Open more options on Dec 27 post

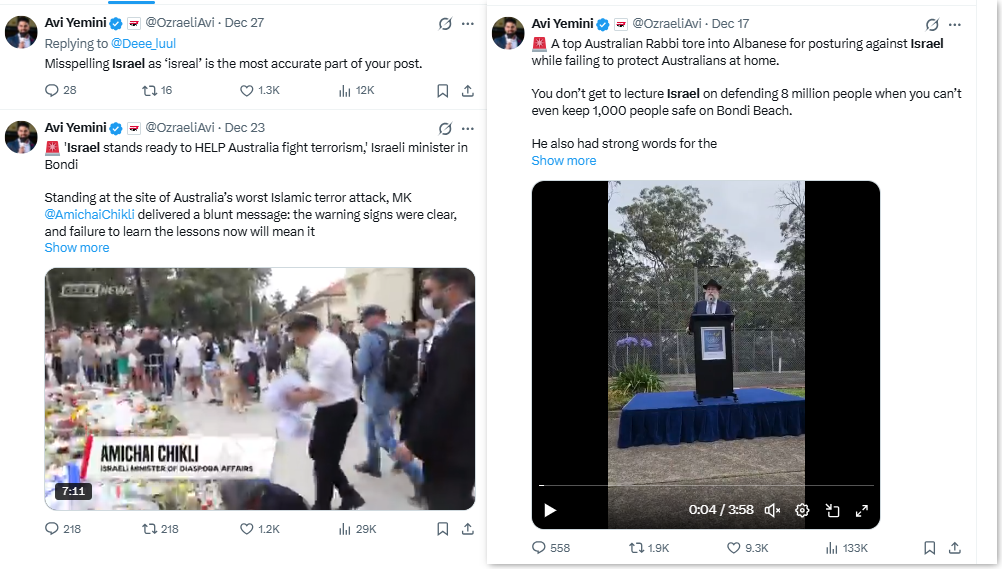(x=468, y=24)
